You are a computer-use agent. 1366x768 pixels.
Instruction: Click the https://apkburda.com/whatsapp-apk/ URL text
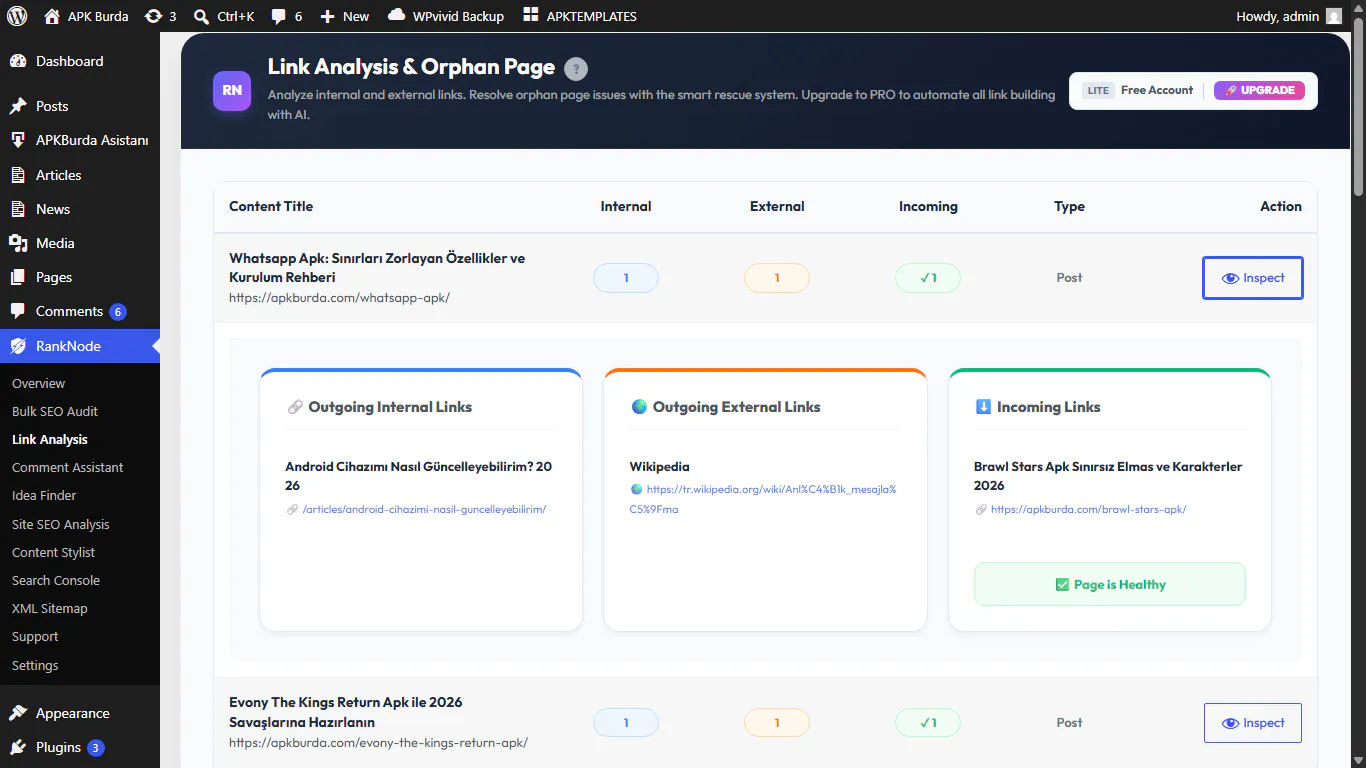point(339,297)
